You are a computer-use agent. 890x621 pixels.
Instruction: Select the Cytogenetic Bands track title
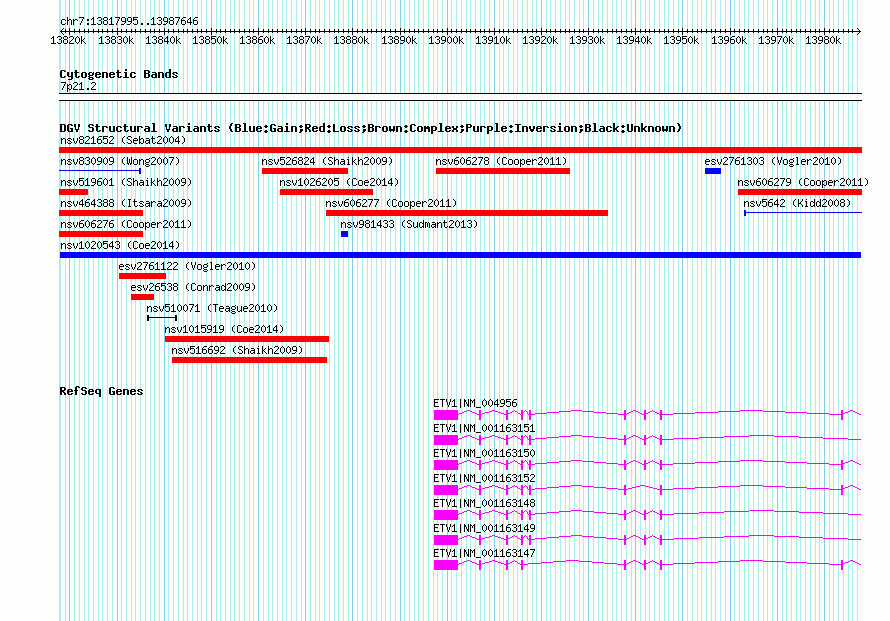(119, 74)
